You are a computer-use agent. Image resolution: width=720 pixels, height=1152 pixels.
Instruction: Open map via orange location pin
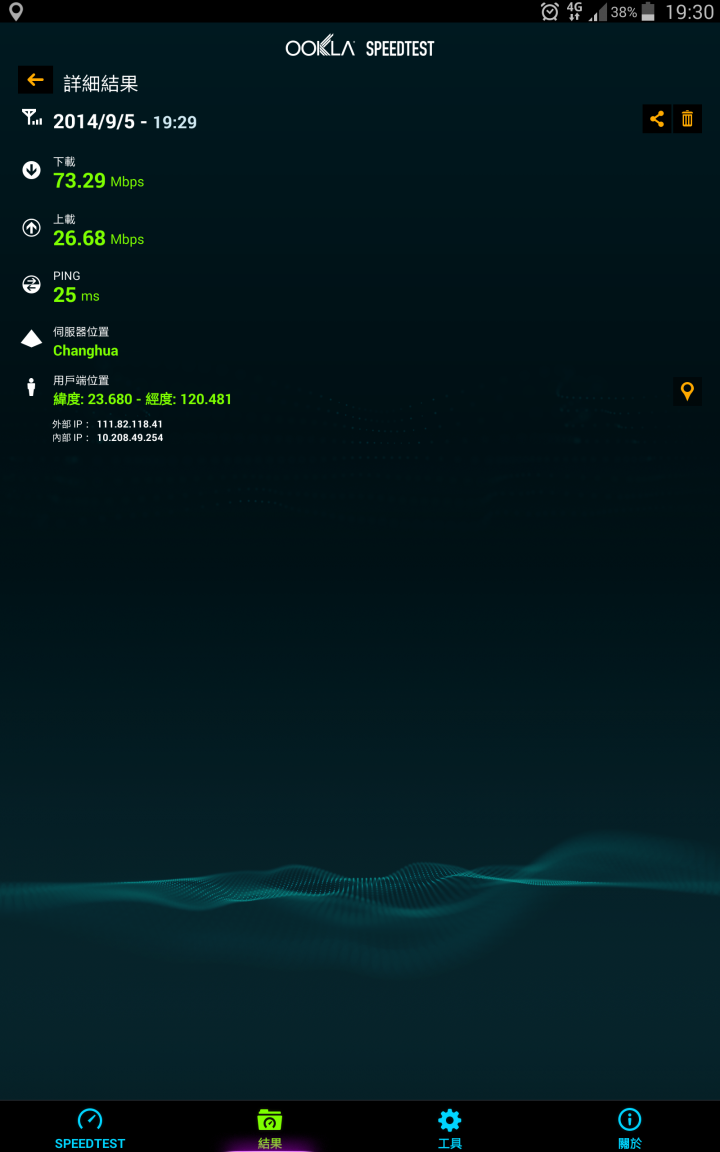pyautogui.click(x=687, y=392)
